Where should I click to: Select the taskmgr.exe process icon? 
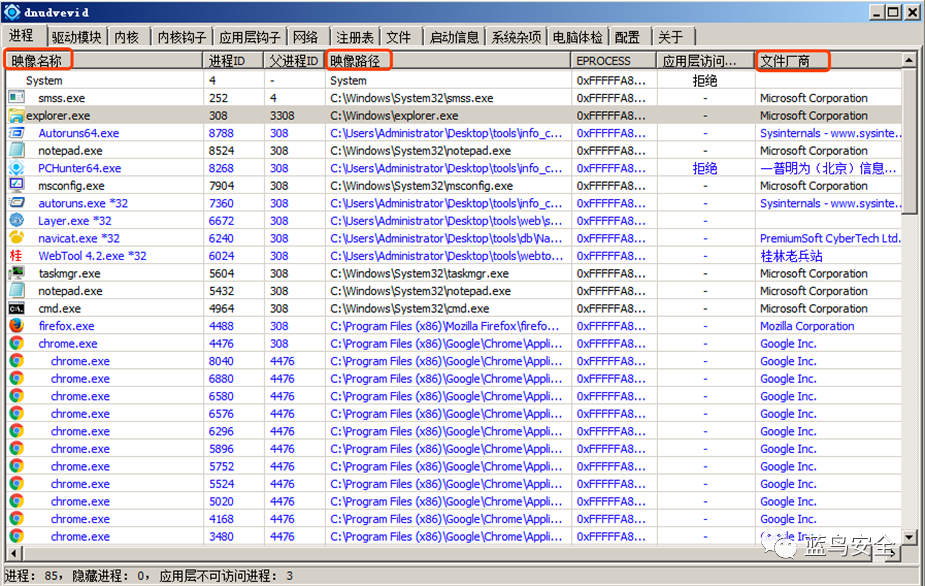click(17, 273)
